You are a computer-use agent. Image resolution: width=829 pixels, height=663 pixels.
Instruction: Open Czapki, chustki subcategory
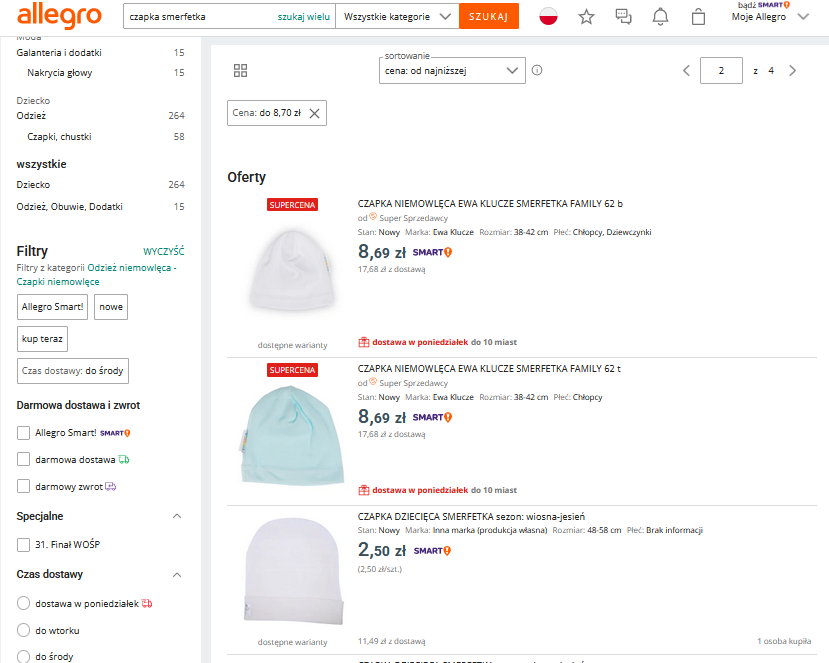coord(59,136)
